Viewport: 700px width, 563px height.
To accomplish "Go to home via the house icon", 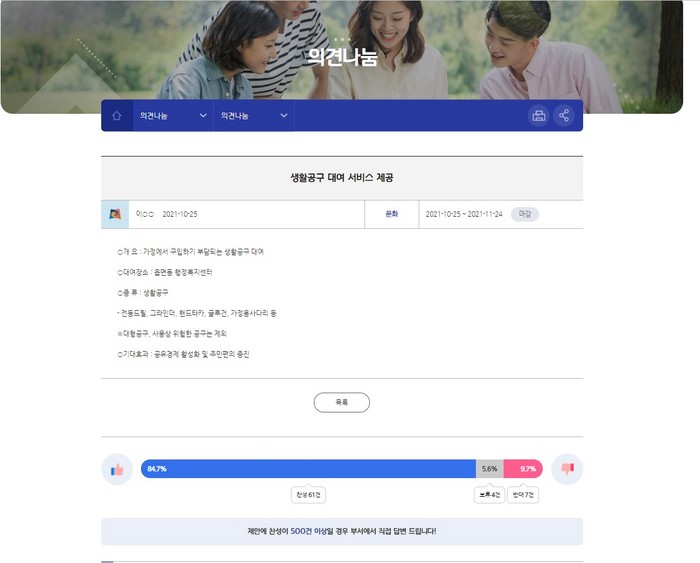I will [x=117, y=116].
